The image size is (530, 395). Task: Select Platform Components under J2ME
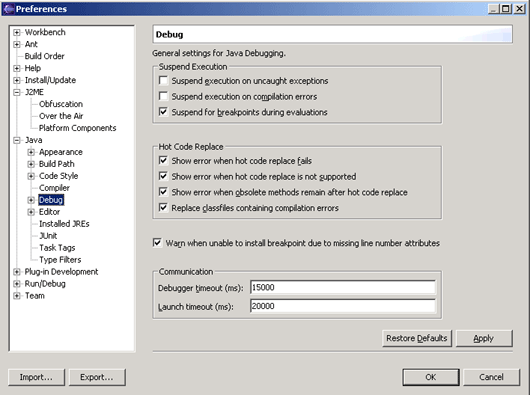tap(77, 128)
